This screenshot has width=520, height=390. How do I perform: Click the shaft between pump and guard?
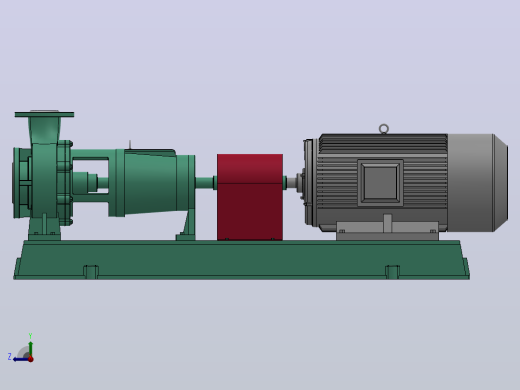pyautogui.click(x=205, y=183)
